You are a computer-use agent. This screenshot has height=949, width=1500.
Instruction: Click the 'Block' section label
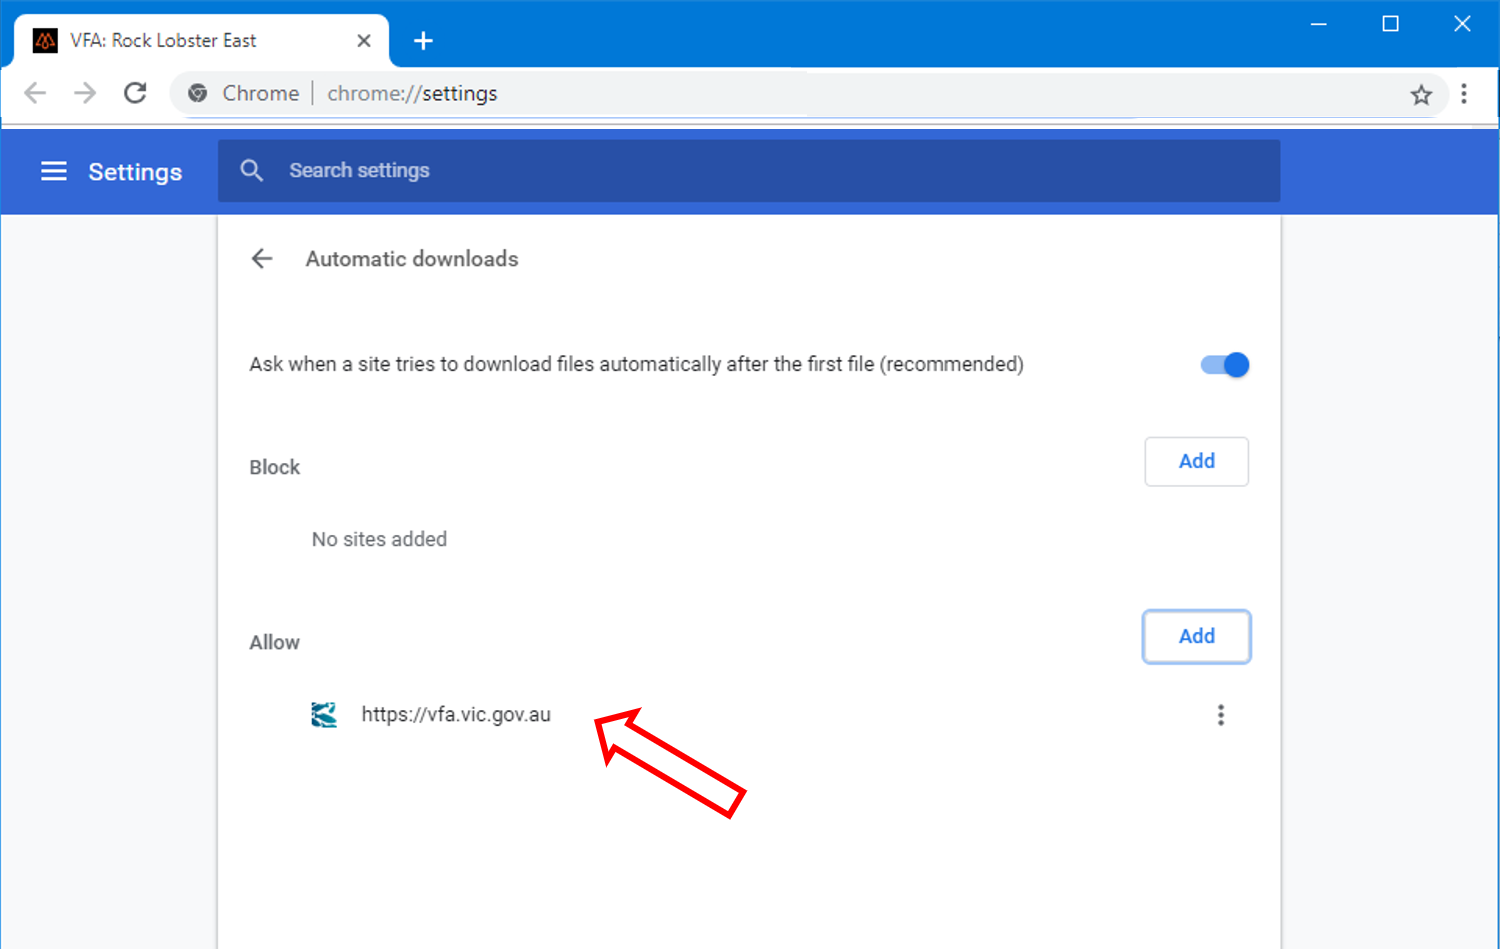coord(274,468)
